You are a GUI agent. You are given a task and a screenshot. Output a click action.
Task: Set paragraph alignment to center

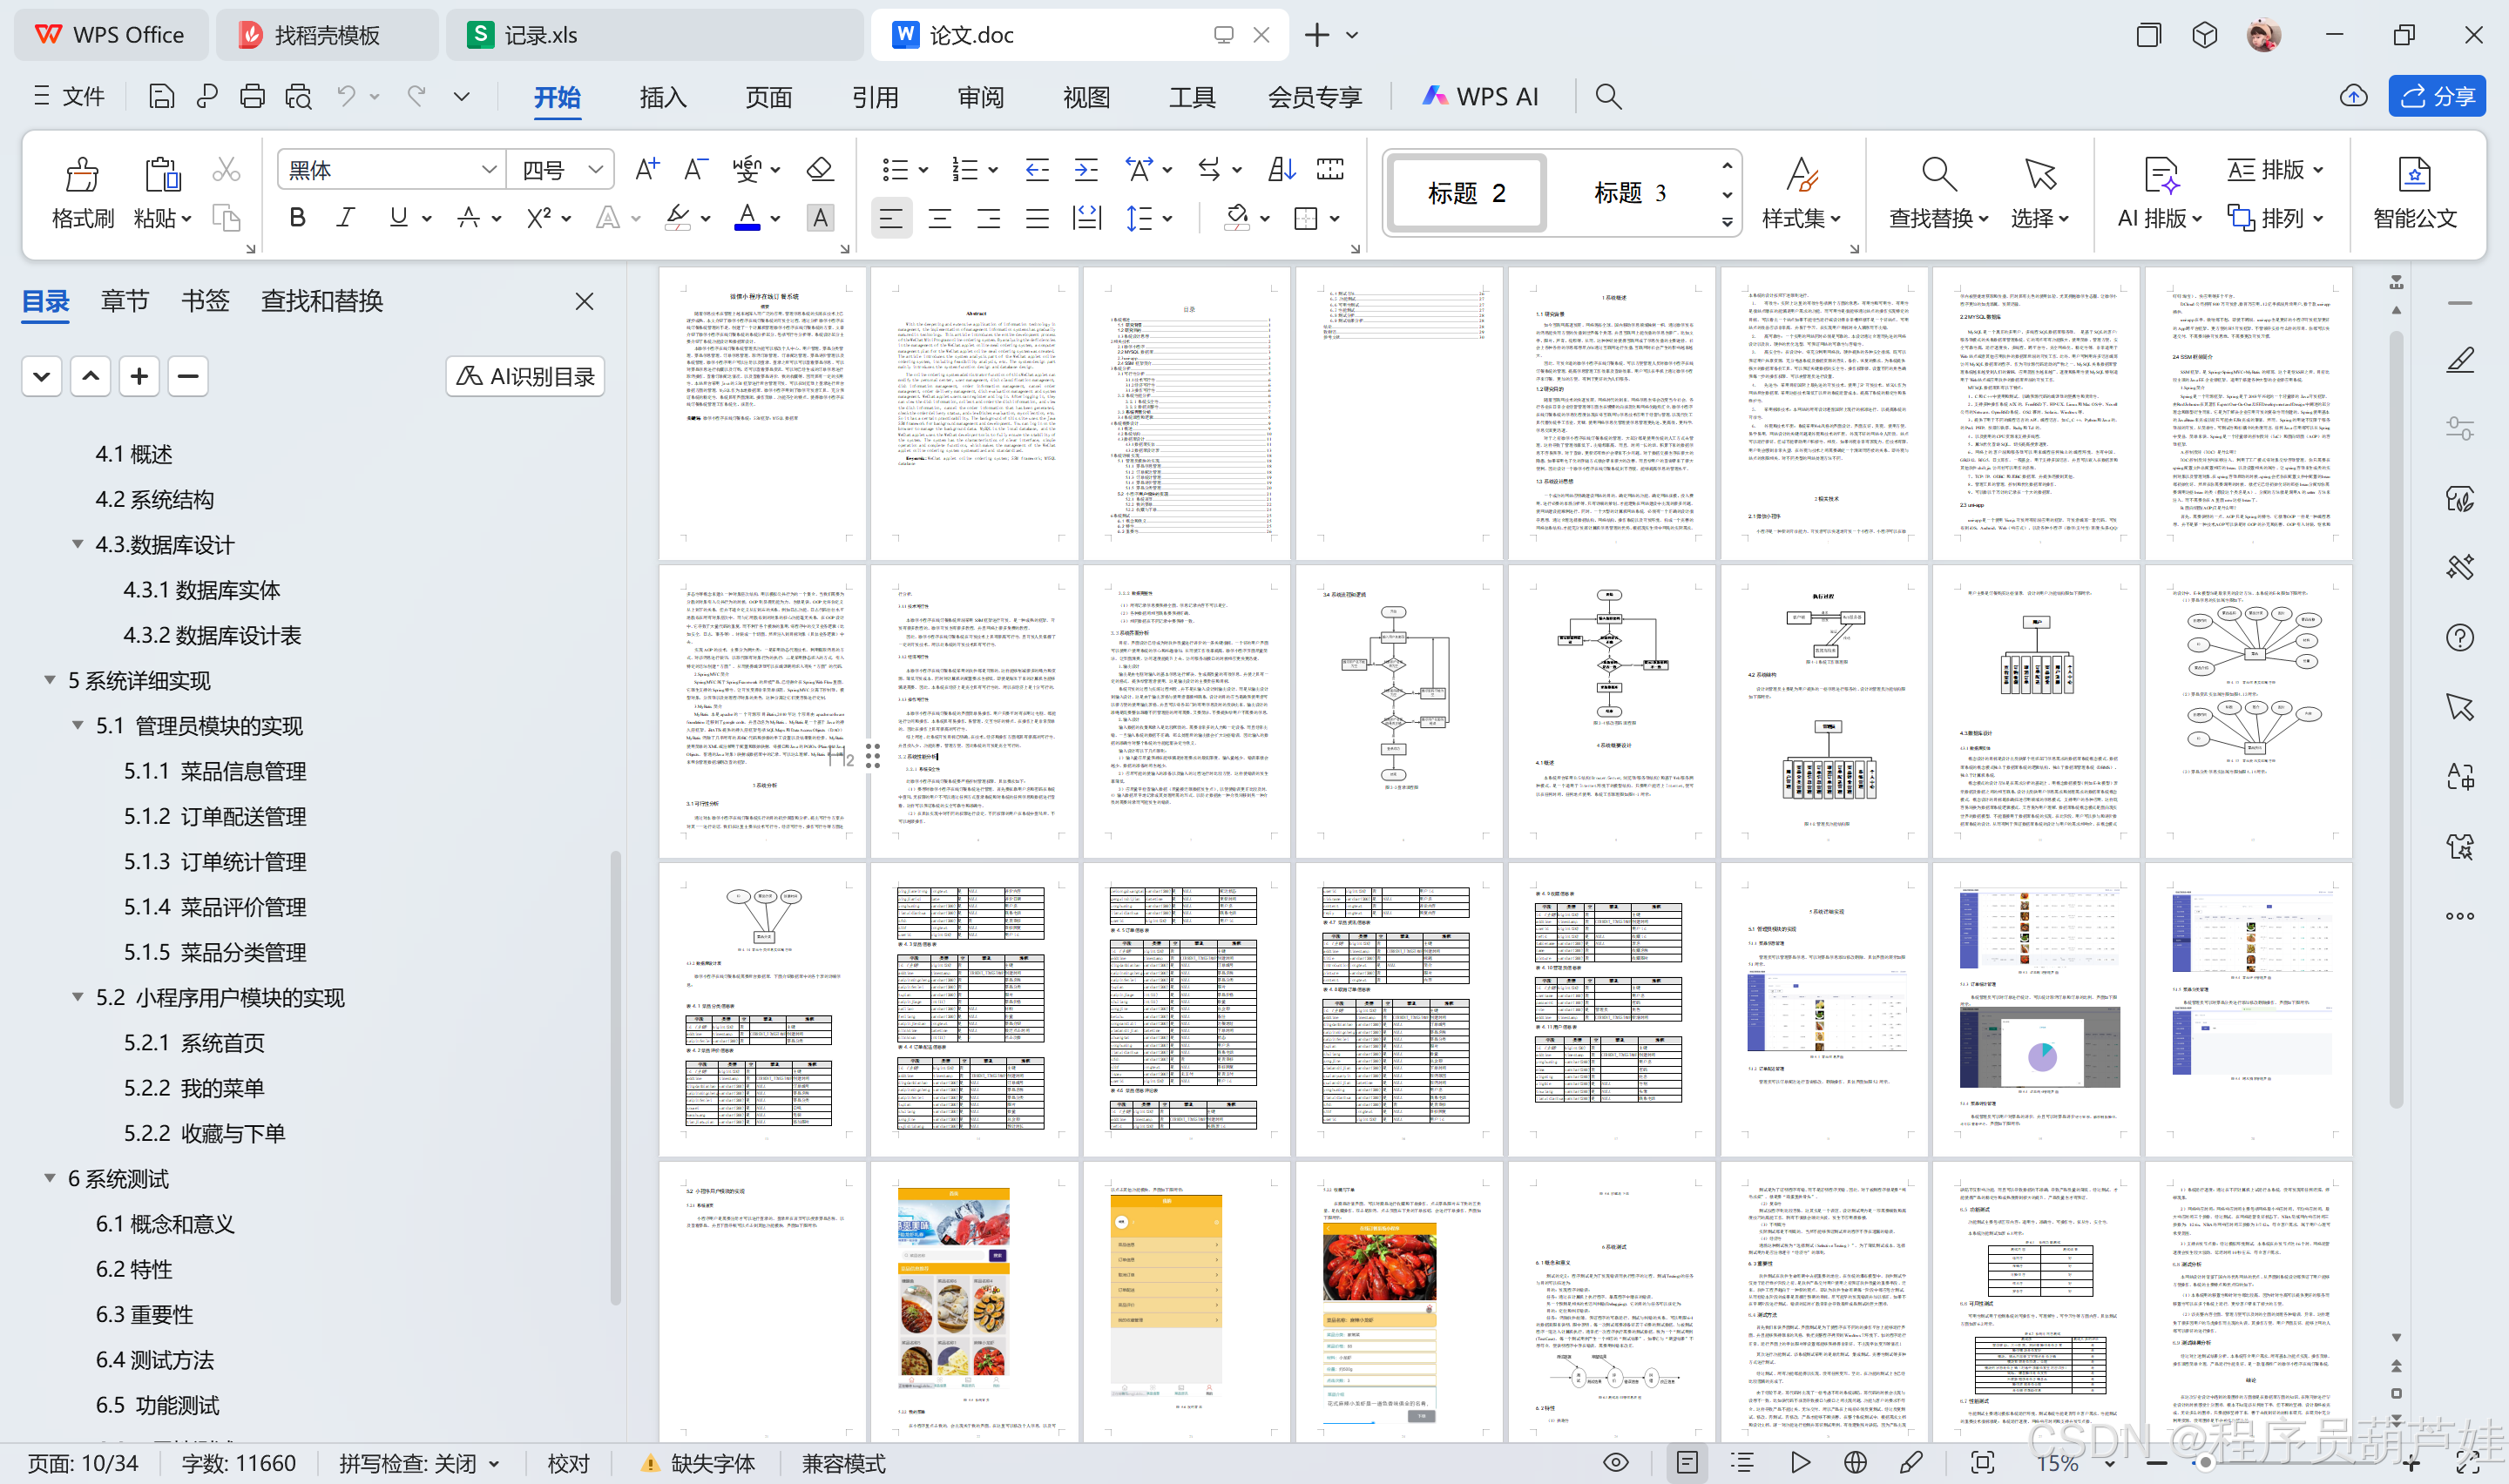(940, 217)
